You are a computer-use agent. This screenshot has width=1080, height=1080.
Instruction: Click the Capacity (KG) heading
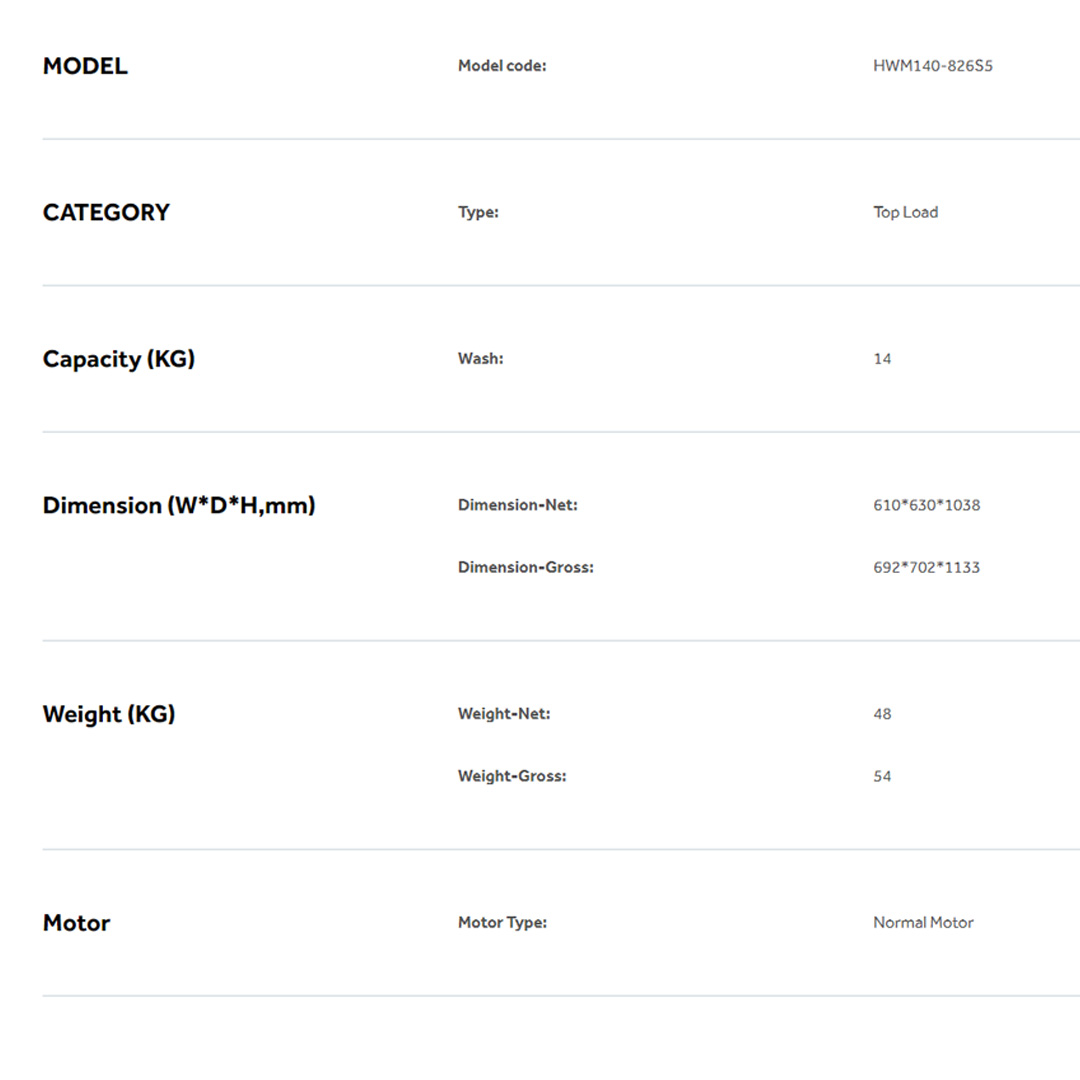coord(118,359)
